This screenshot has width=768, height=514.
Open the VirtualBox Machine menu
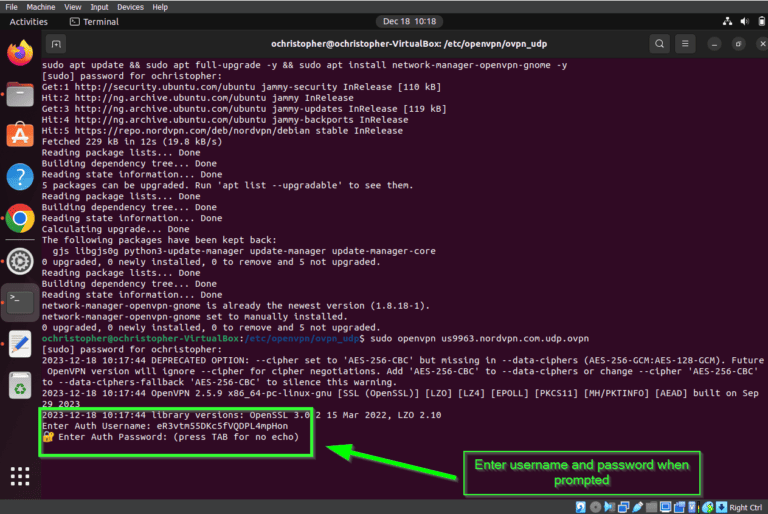coord(41,7)
